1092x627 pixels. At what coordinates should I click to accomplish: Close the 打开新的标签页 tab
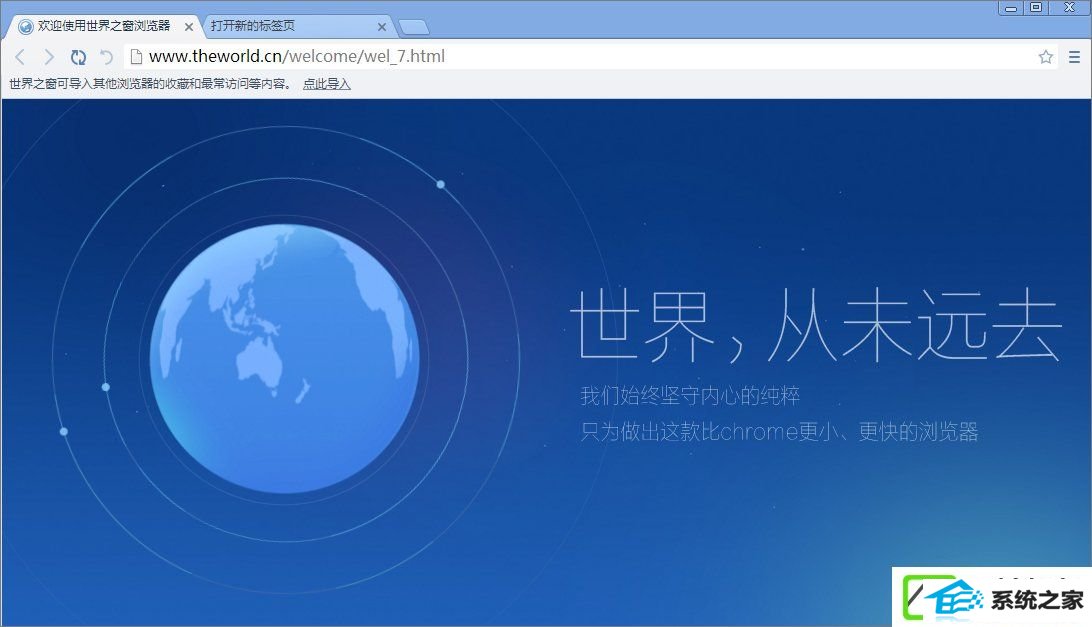382,27
